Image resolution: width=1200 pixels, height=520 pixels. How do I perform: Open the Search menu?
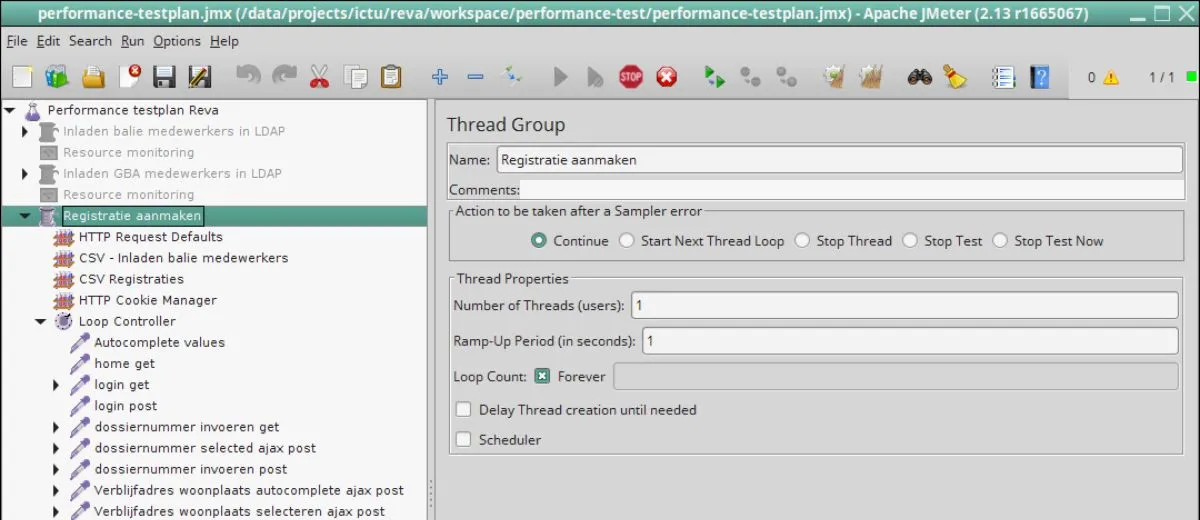click(x=90, y=41)
